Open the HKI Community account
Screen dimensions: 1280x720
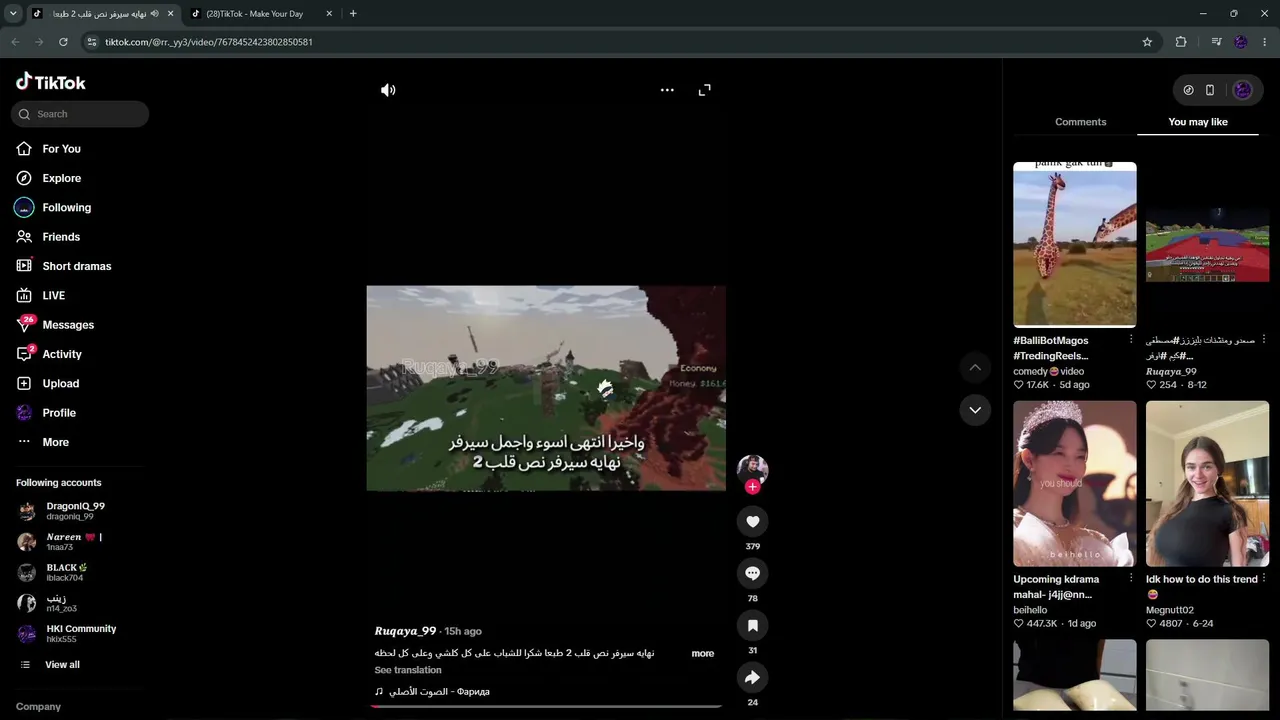pos(80,633)
